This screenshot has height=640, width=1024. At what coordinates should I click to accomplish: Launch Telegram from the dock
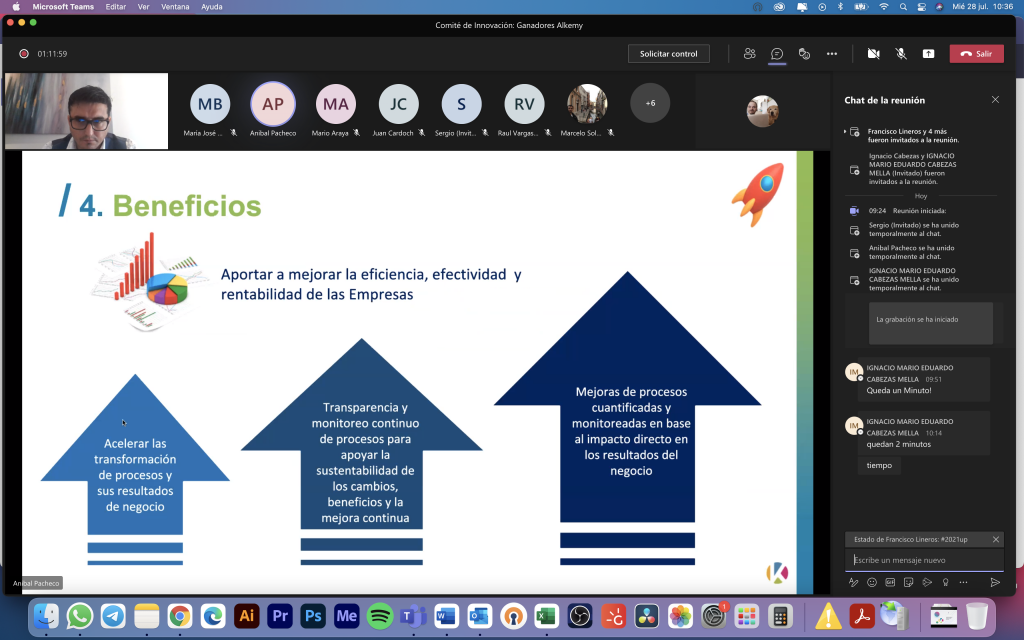point(113,615)
